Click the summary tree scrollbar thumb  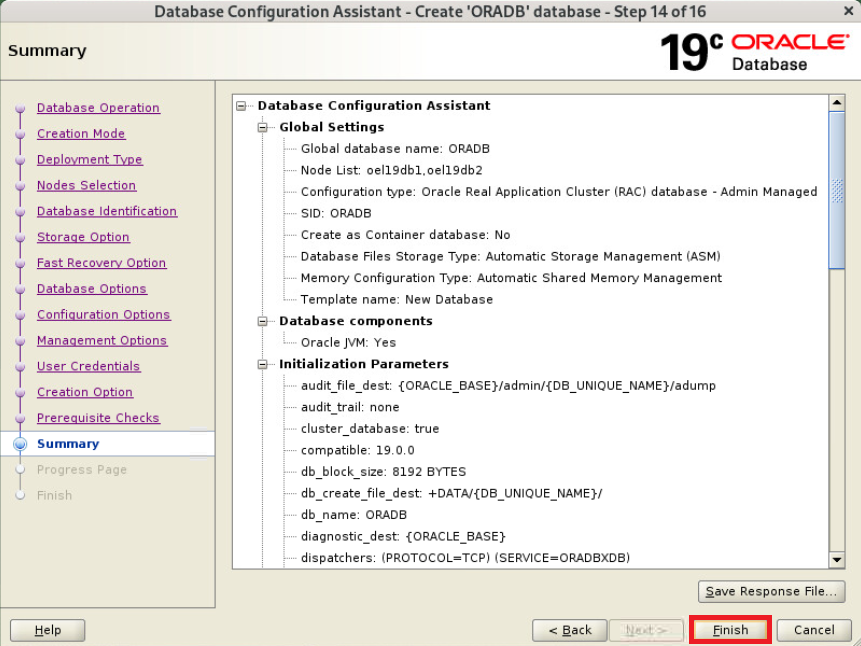(837, 190)
